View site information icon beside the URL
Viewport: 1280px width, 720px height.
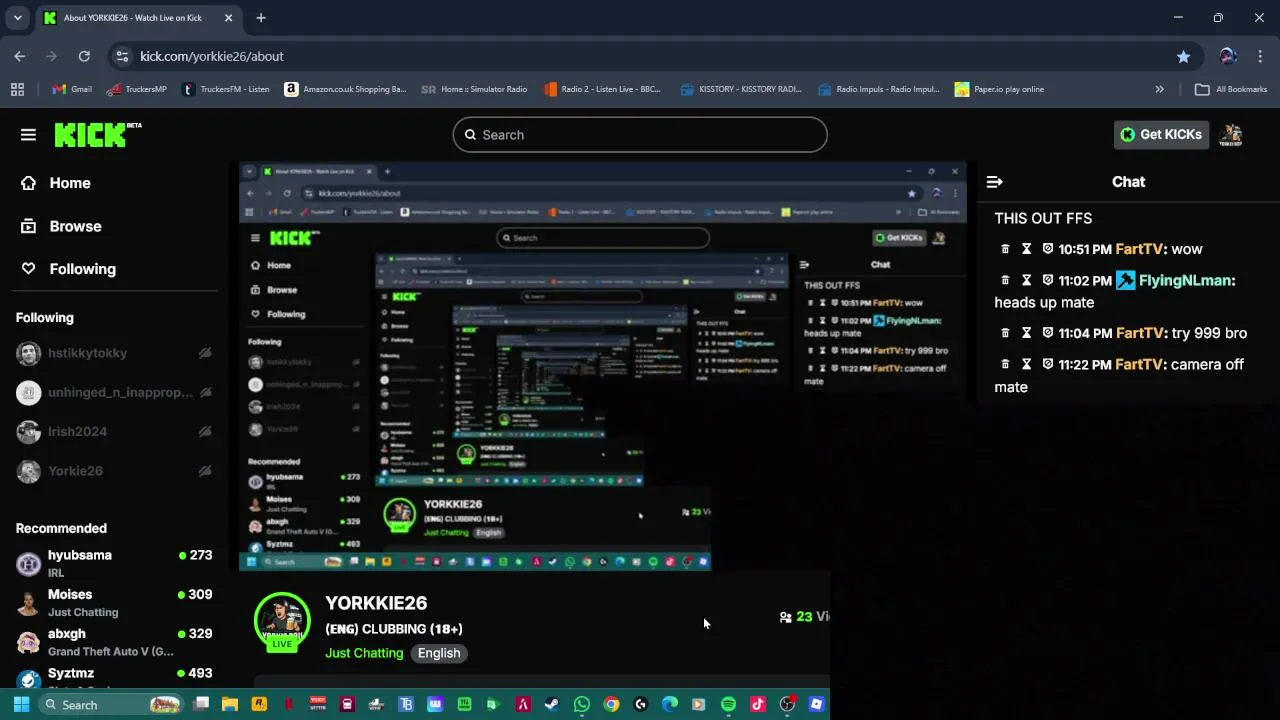121,56
